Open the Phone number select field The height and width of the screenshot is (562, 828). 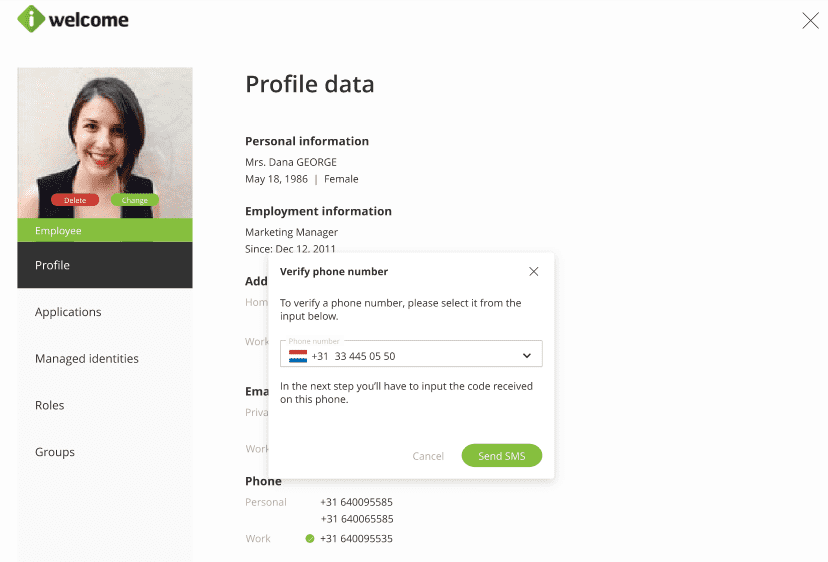[x=411, y=355]
